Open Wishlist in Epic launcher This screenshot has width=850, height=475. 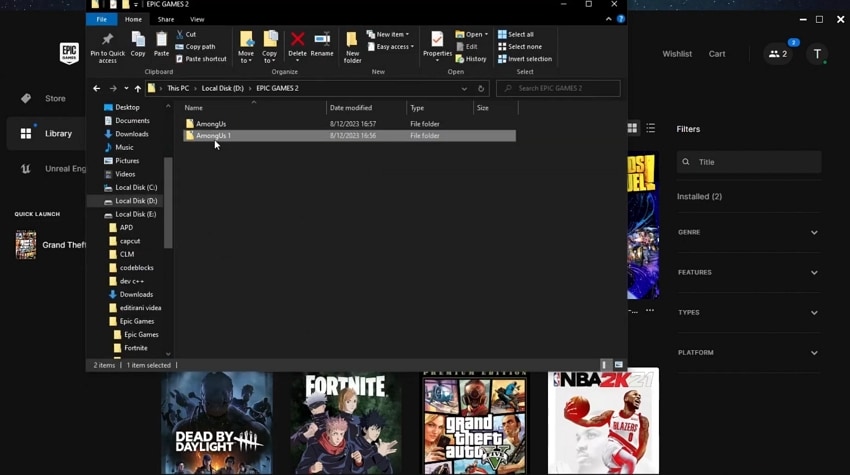677,54
